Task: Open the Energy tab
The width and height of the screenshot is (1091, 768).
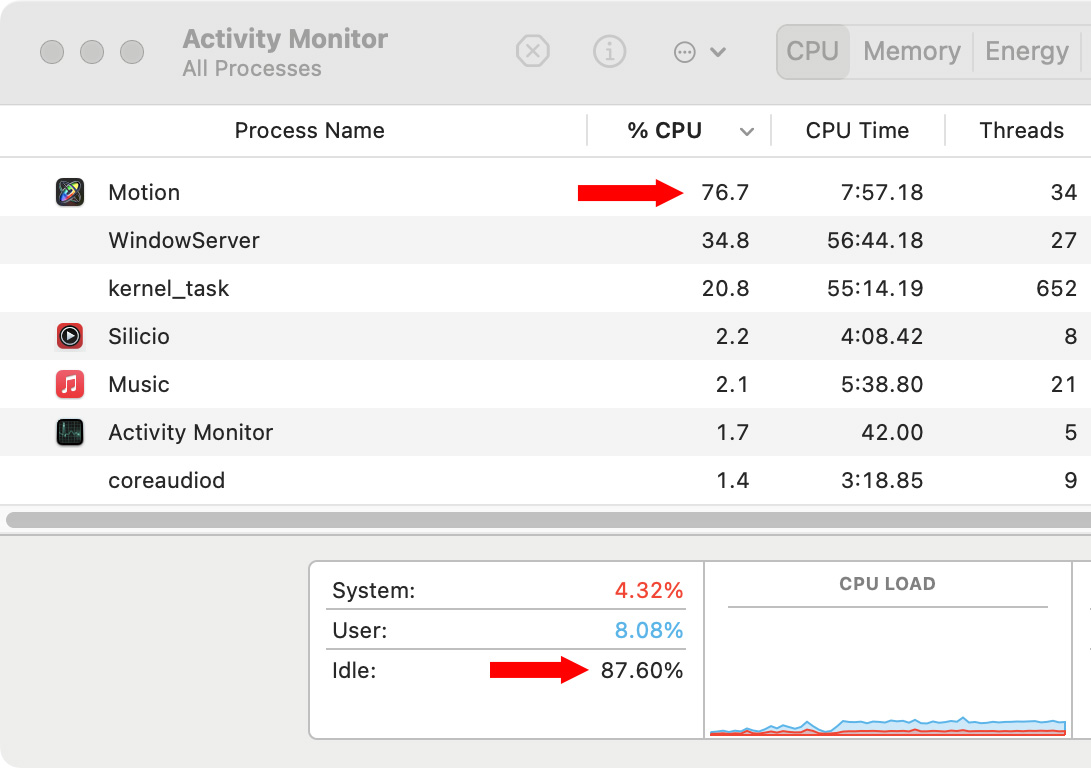Action: click(x=1026, y=51)
